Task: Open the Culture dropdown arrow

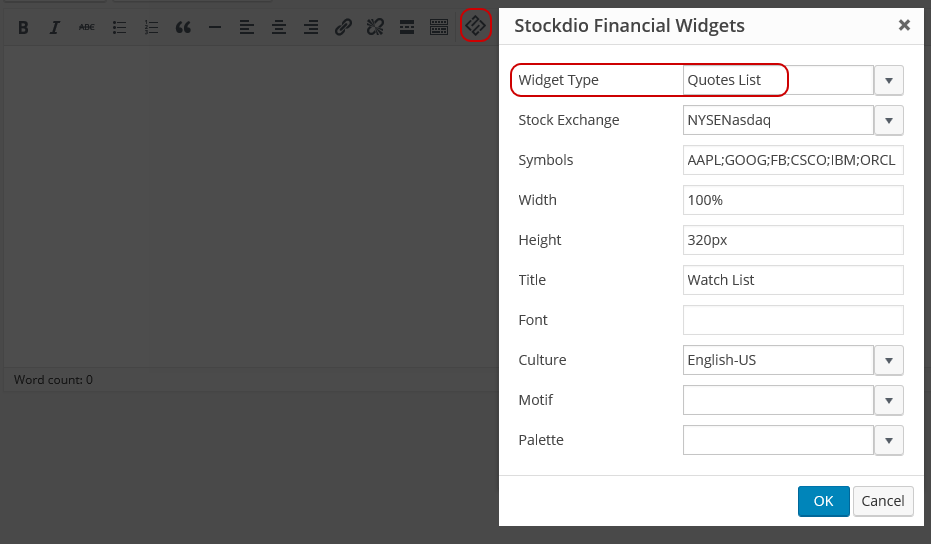Action: (x=889, y=360)
